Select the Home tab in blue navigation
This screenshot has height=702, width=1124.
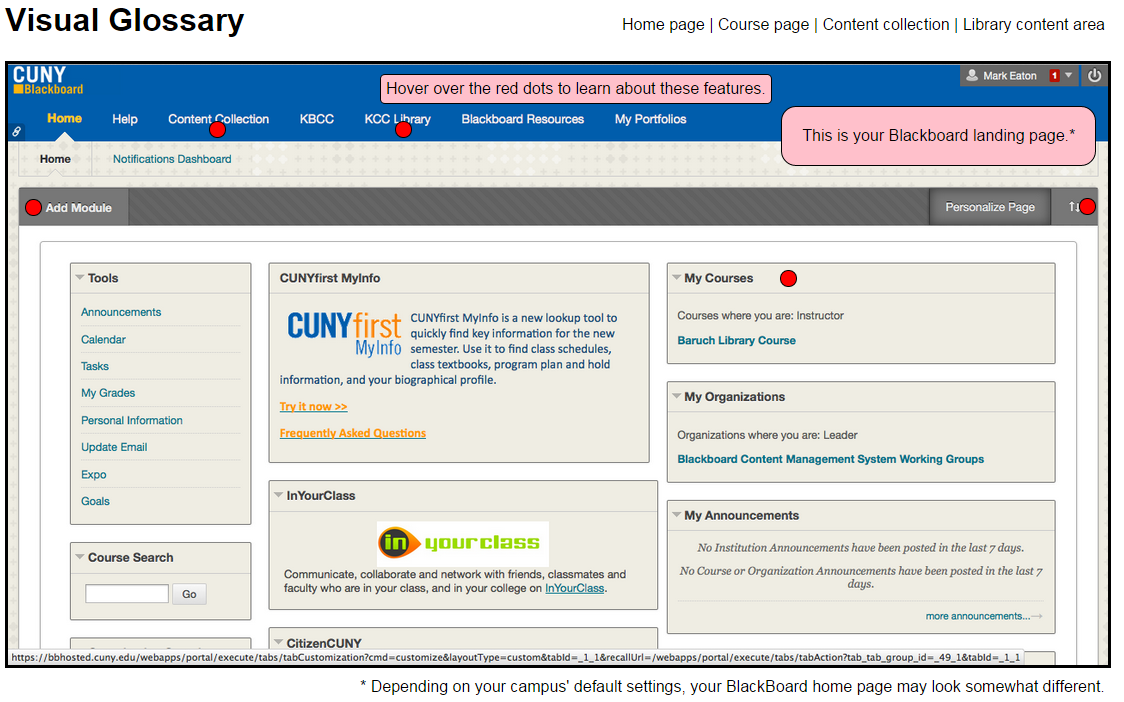(x=65, y=118)
